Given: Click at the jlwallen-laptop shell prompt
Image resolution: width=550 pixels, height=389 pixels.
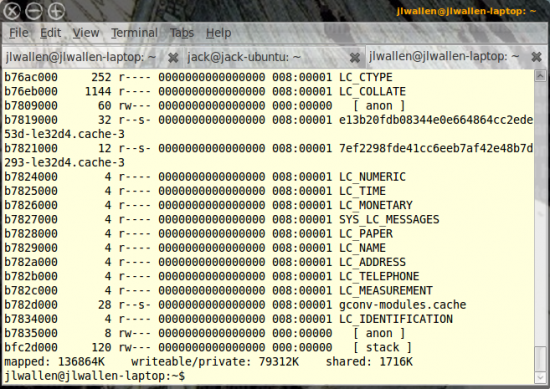Looking at the screenshot, I should pyautogui.click(x=94, y=376).
